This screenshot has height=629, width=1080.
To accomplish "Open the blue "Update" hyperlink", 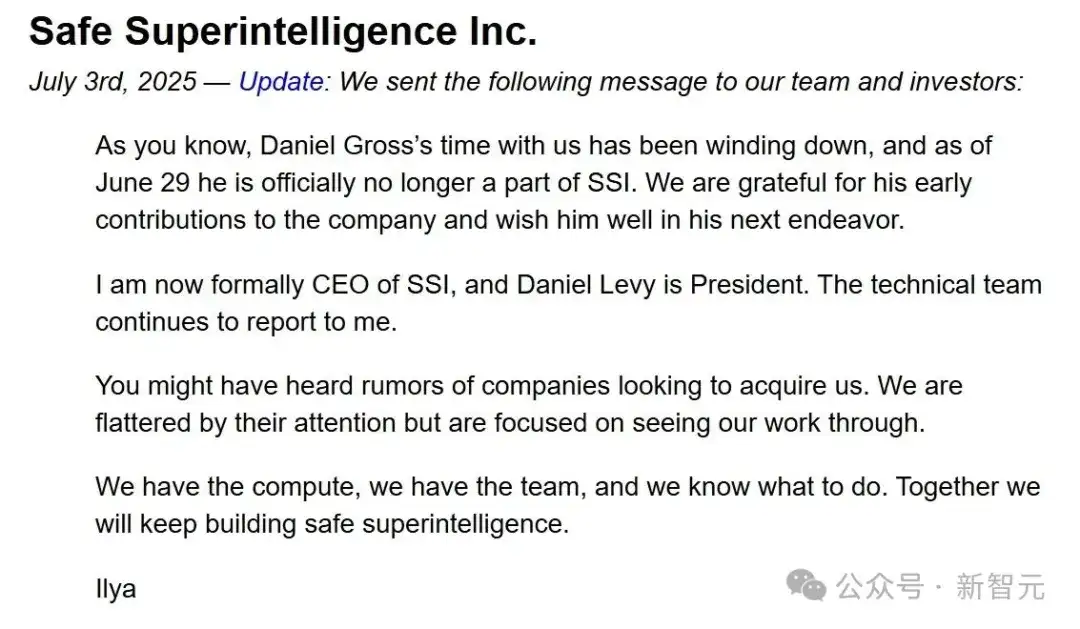I will click(x=281, y=82).
